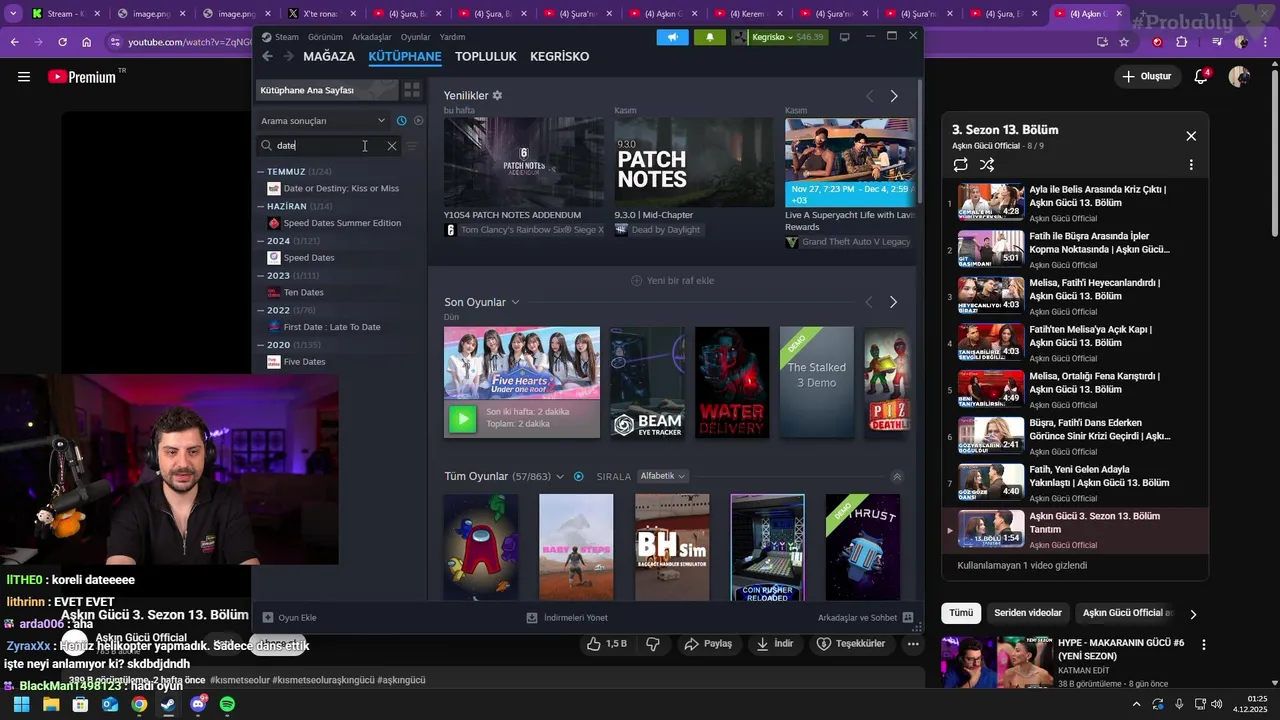Open Görünüm menu
Image resolution: width=1280 pixels, height=720 pixels.
coord(325,37)
